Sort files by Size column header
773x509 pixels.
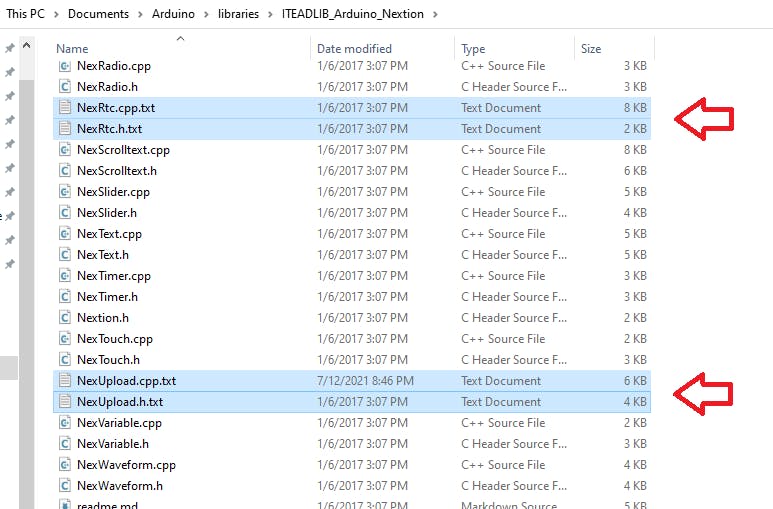(x=591, y=49)
